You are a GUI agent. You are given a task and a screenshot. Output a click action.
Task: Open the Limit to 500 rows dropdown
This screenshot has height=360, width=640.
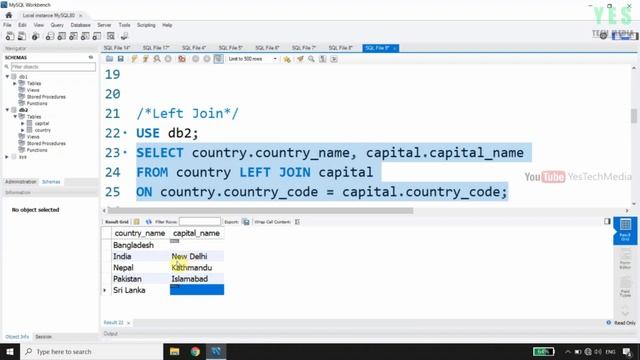pyautogui.click(x=253, y=59)
